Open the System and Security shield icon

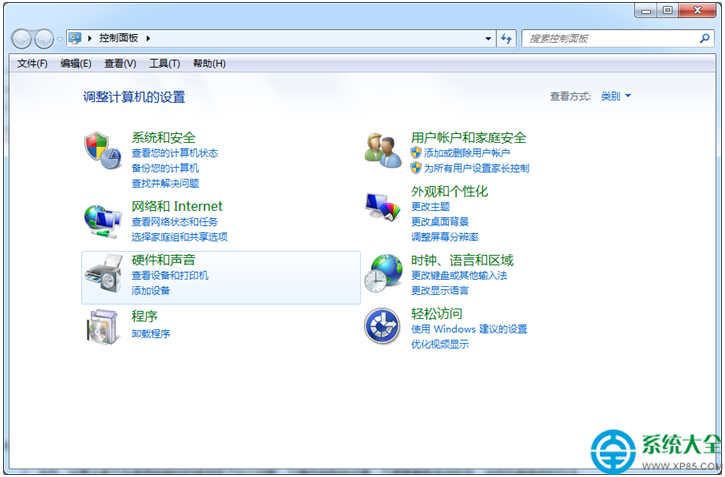tap(103, 150)
